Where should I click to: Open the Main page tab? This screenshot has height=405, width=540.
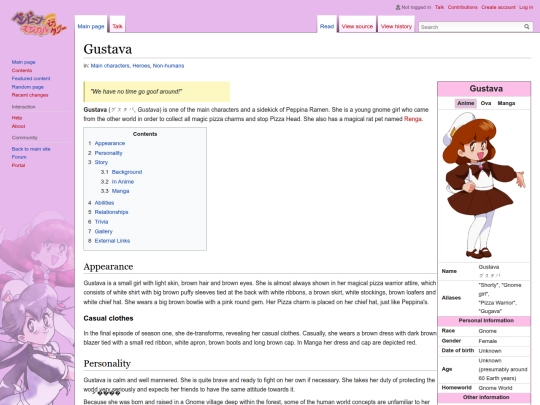click(x=91, y=26)
